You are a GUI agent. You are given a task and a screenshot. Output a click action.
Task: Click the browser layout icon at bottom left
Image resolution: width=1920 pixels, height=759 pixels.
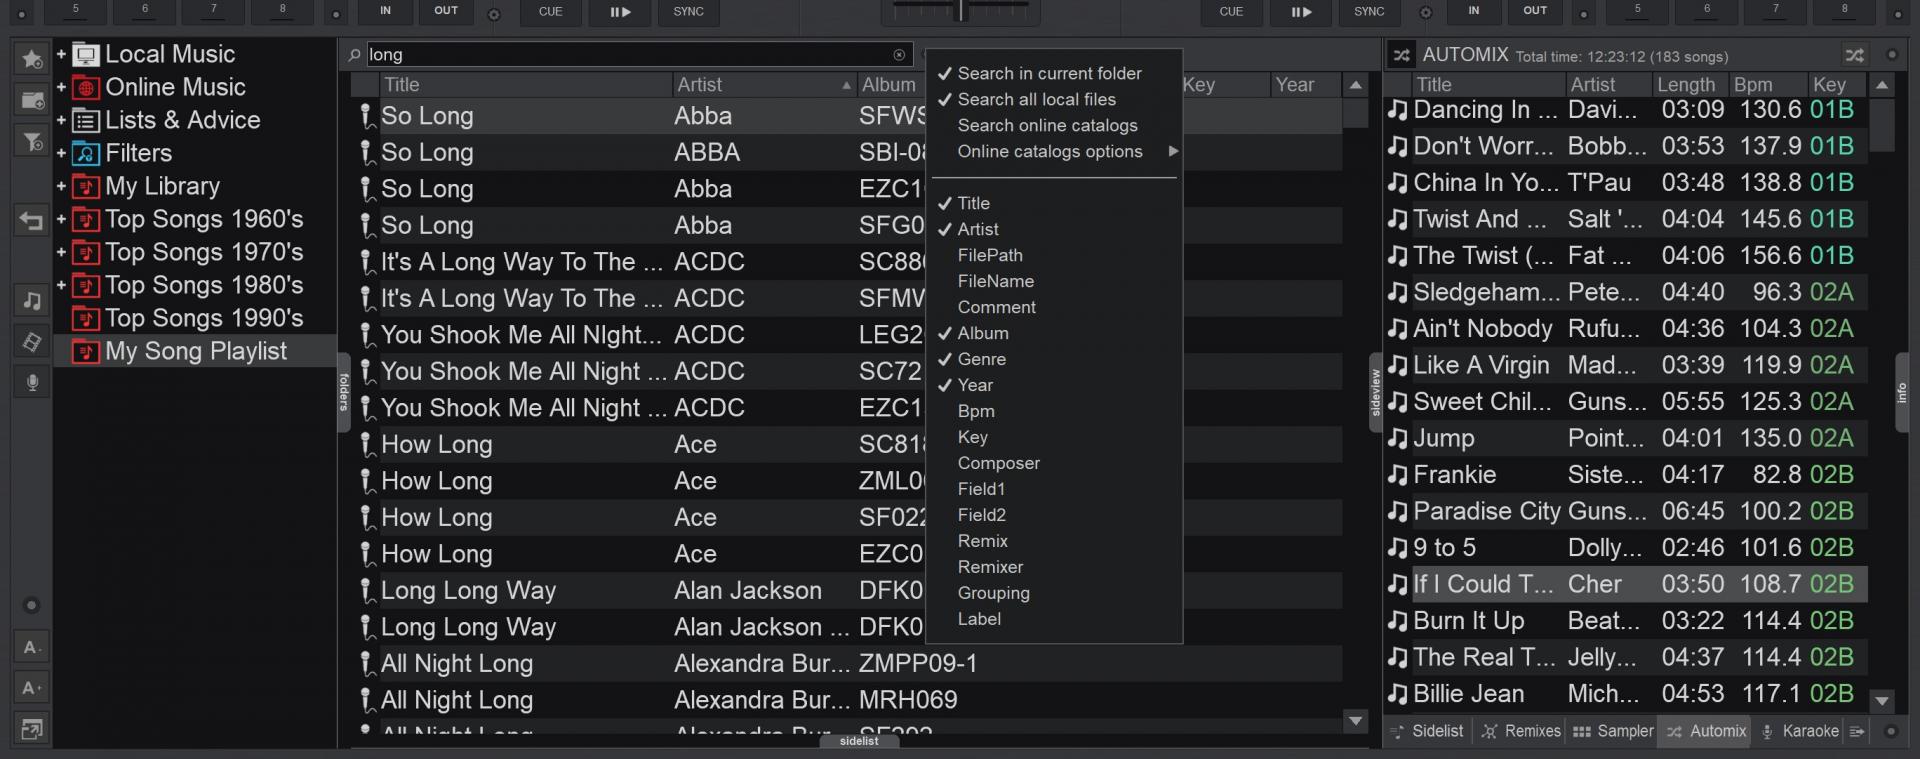pyautogui.click(x=32, y=730)
